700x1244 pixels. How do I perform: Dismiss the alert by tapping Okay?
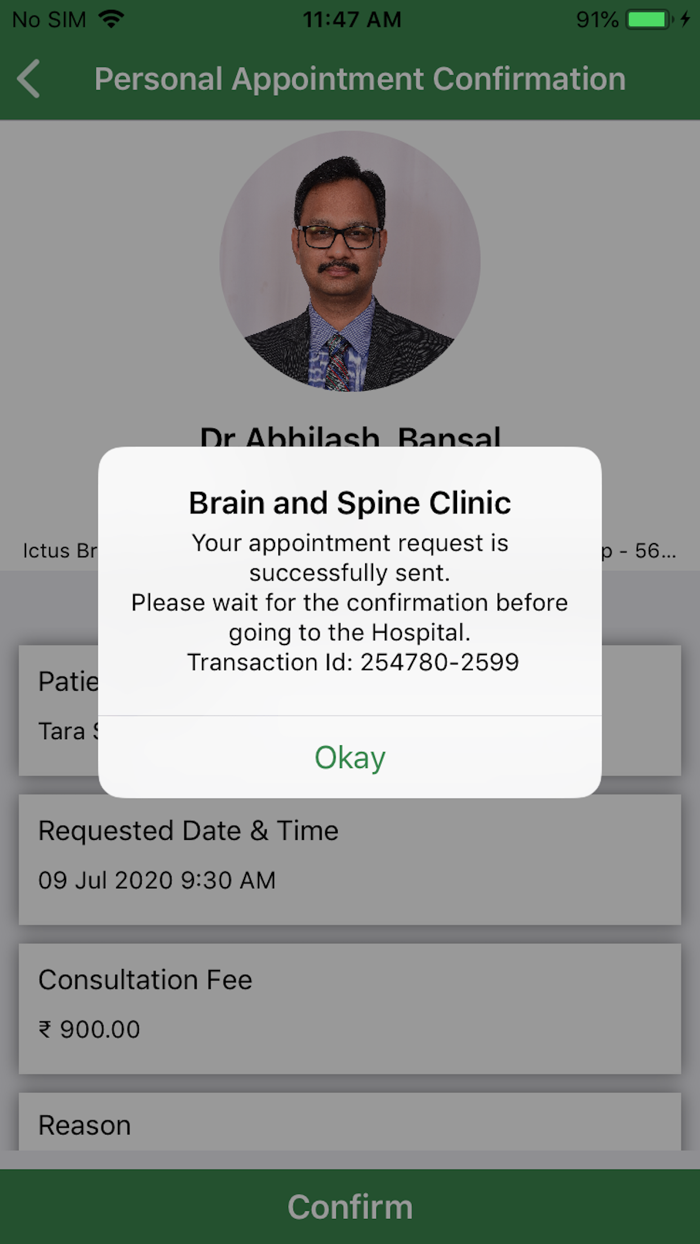350,757
